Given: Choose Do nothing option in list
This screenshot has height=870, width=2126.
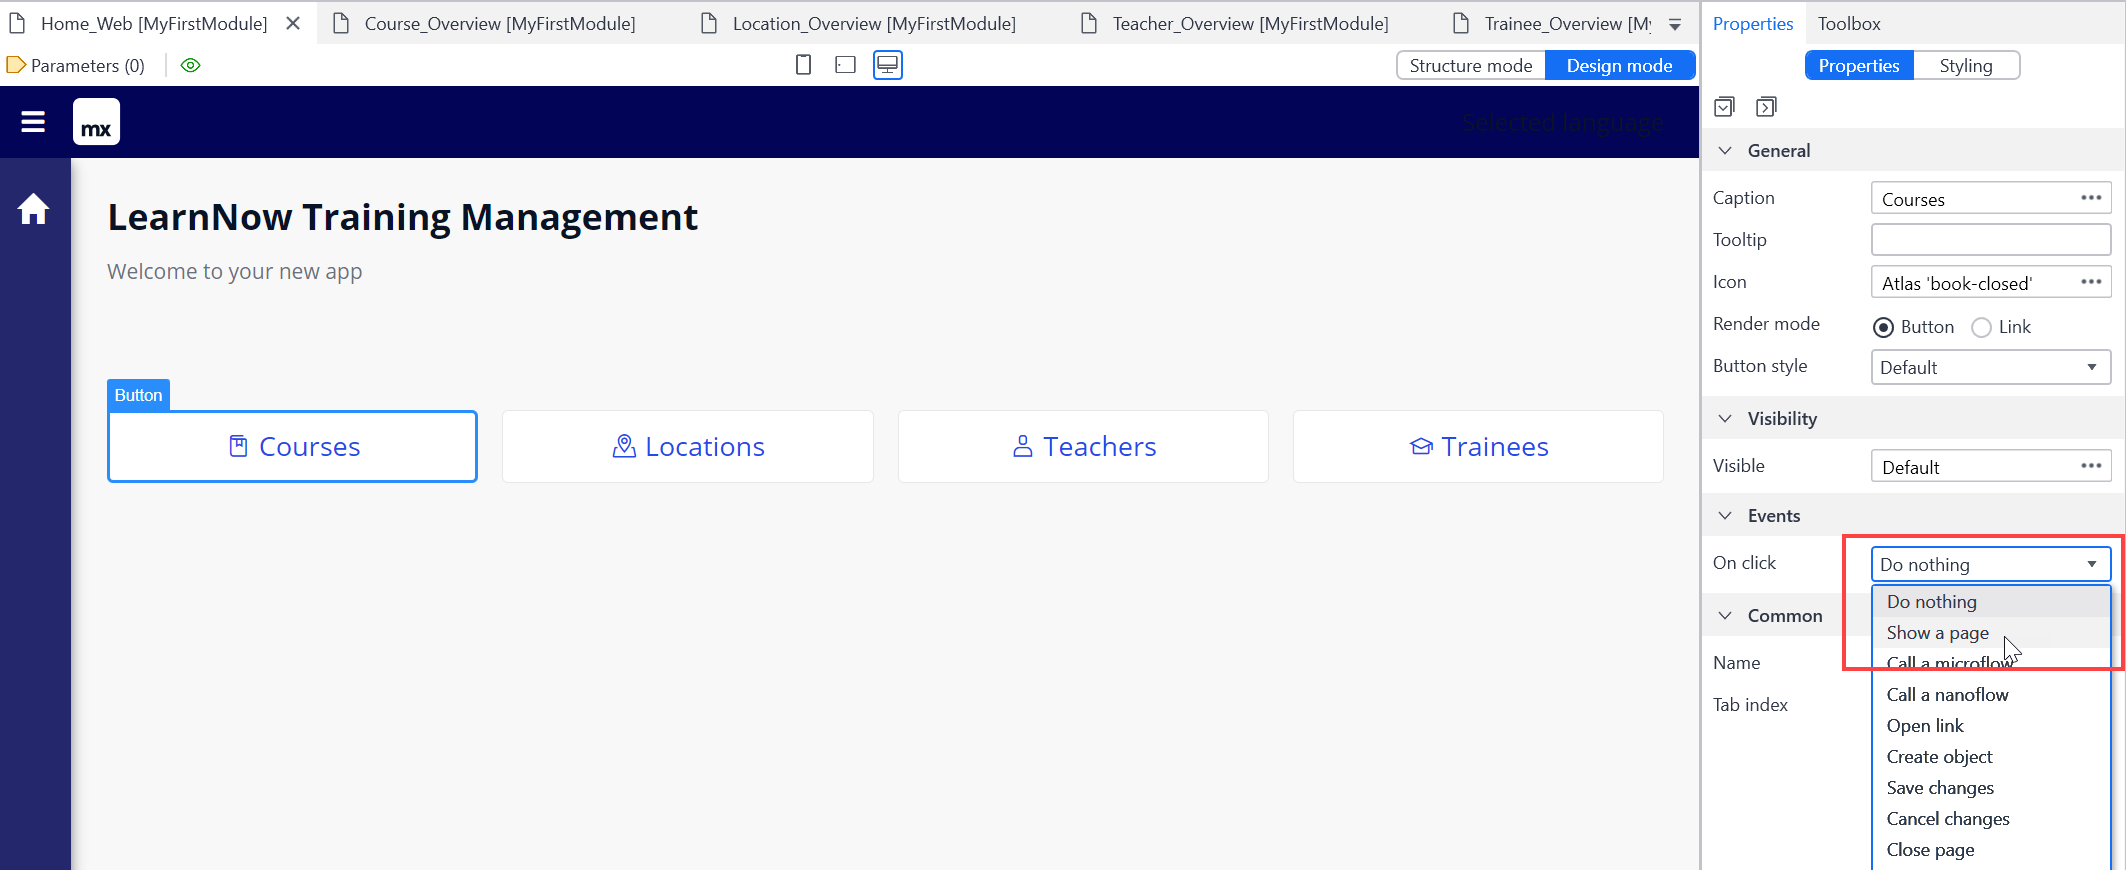Looking at the screenshot, I should coord(1990,602).
